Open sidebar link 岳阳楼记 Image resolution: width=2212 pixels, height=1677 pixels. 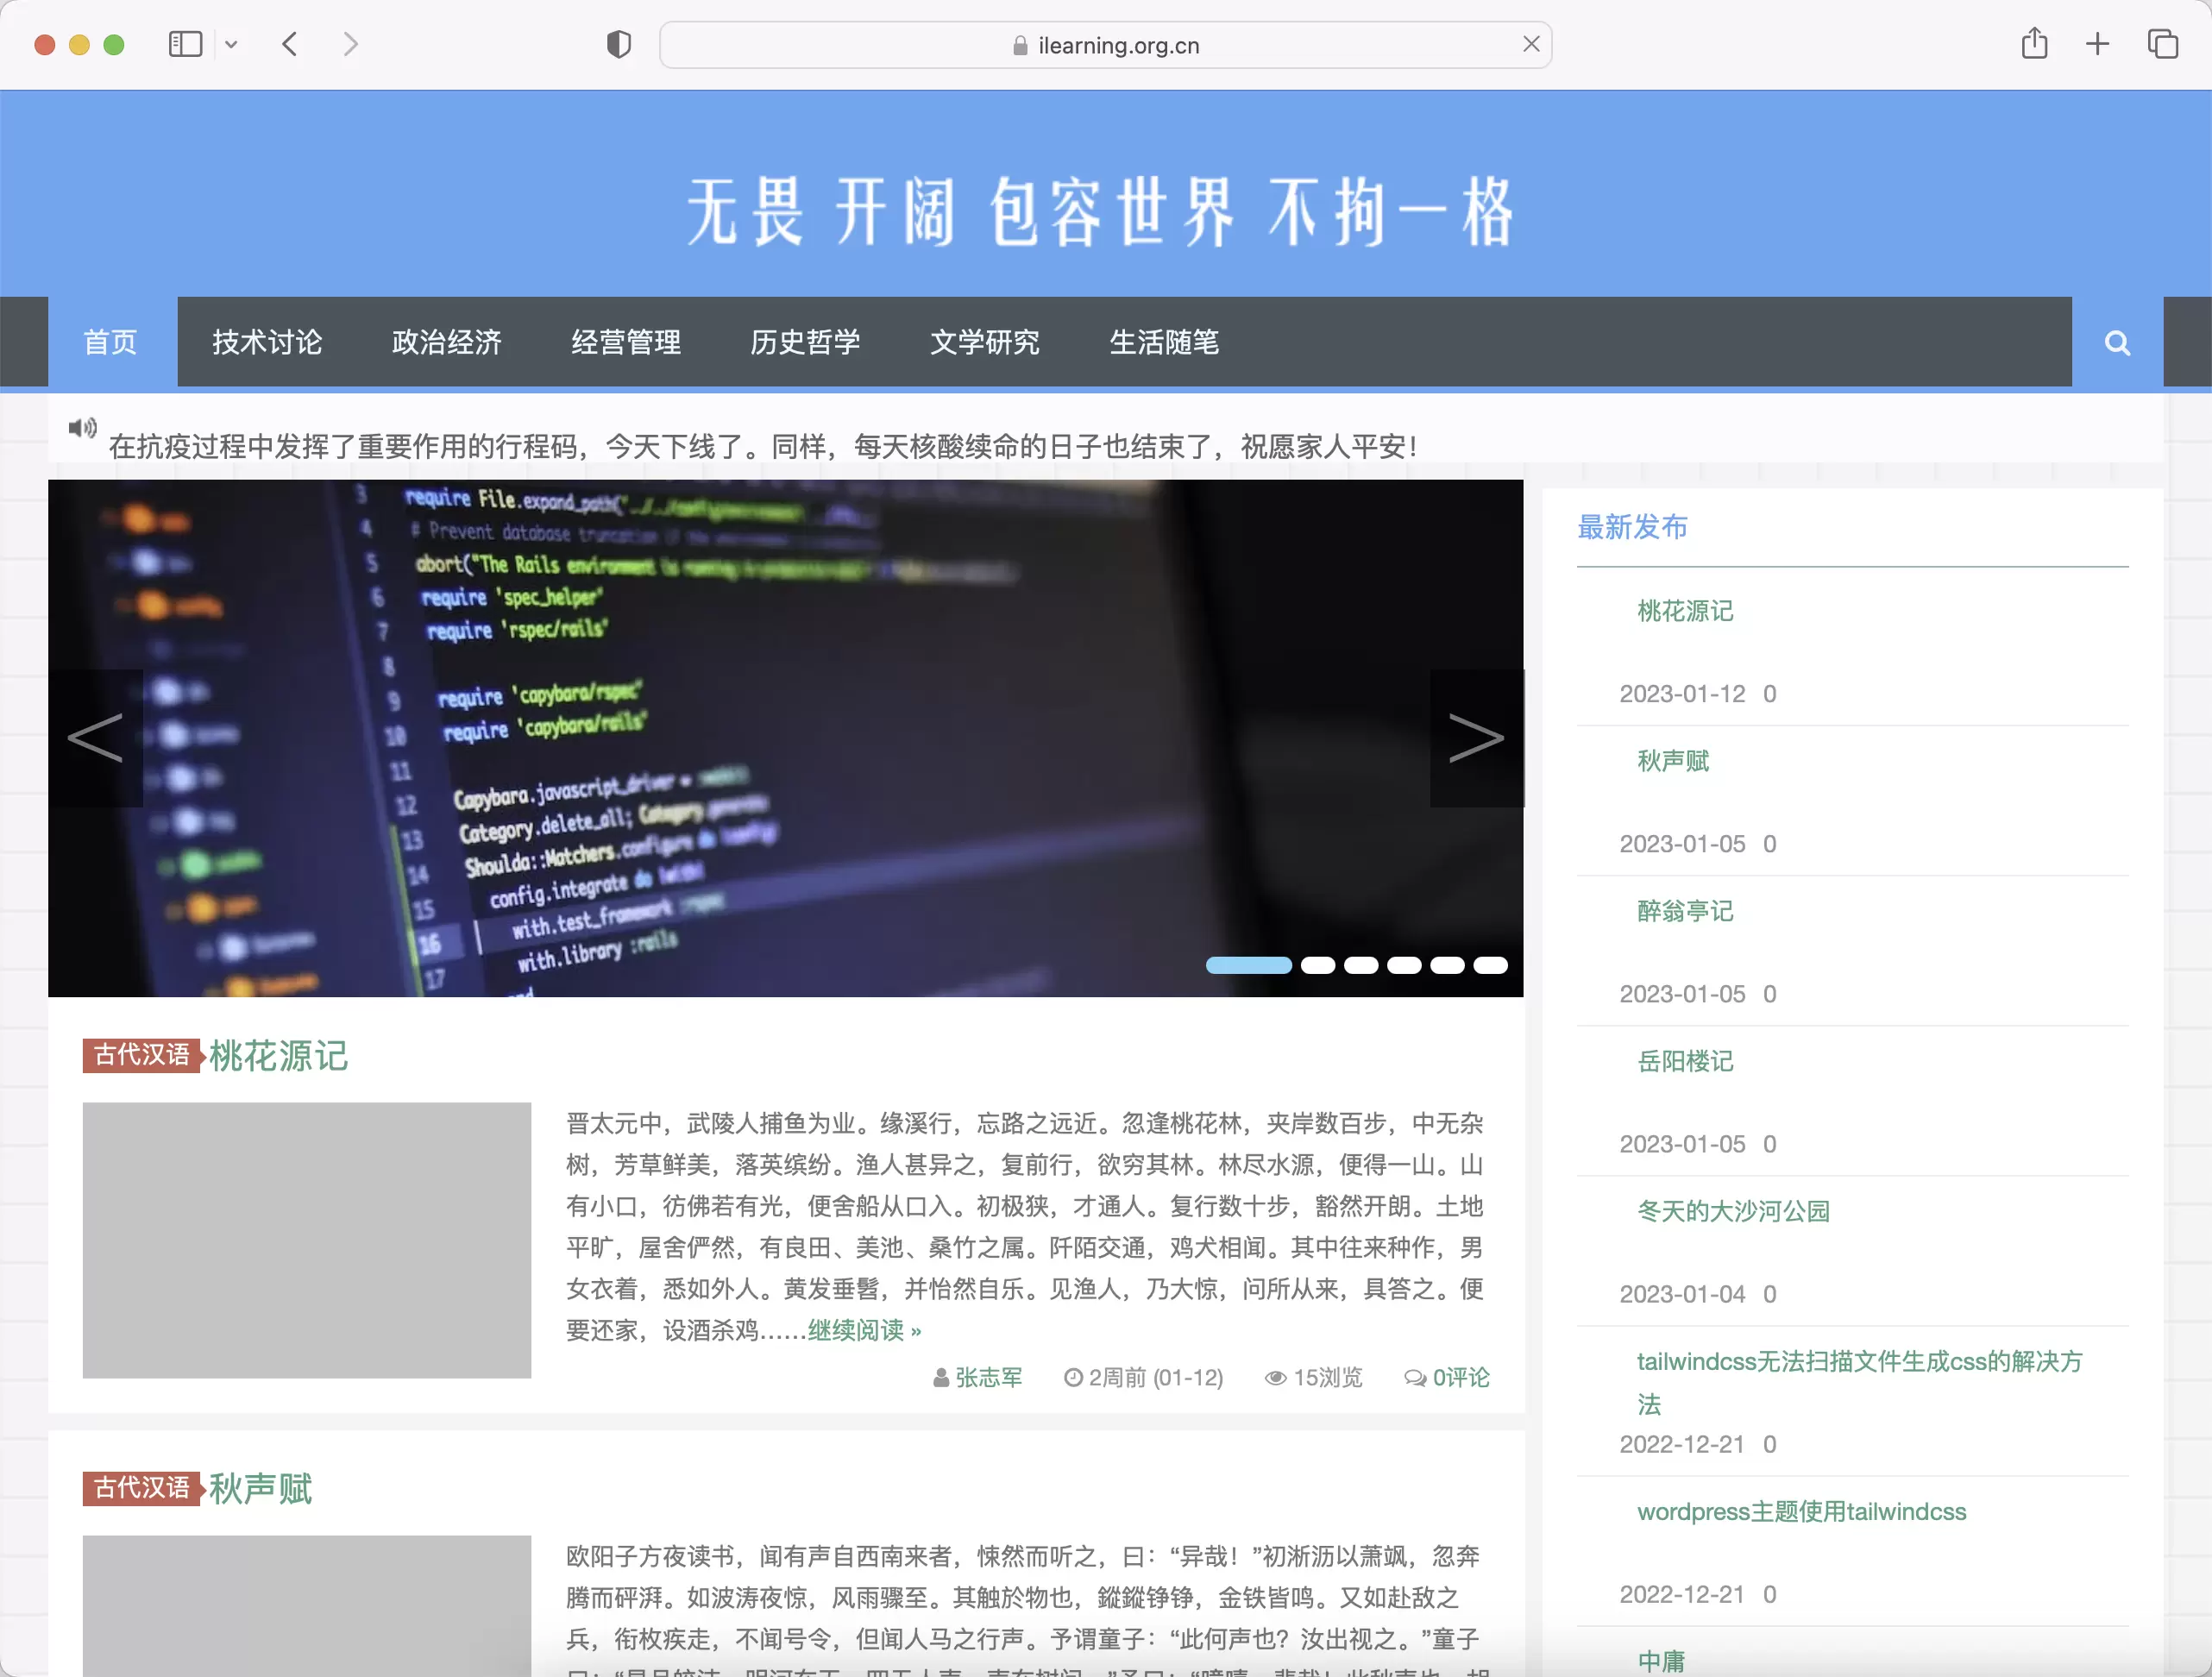pyautogui.click(x=1685, y=1061)
